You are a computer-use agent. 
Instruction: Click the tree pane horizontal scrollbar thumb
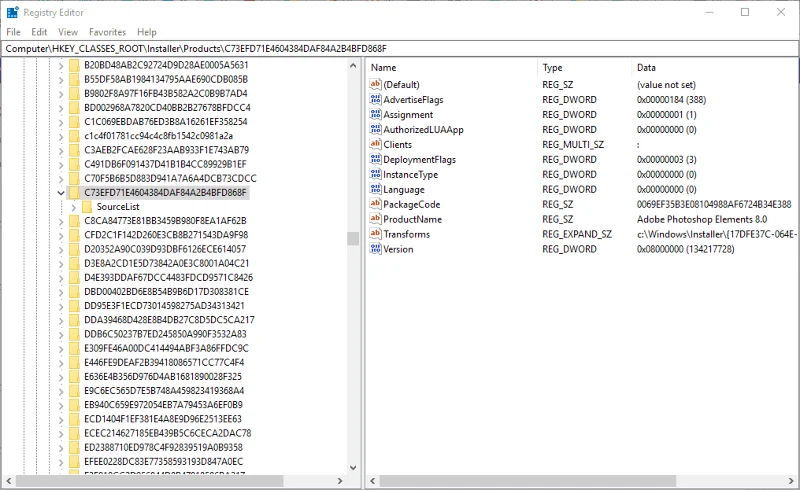pos(149,481)
